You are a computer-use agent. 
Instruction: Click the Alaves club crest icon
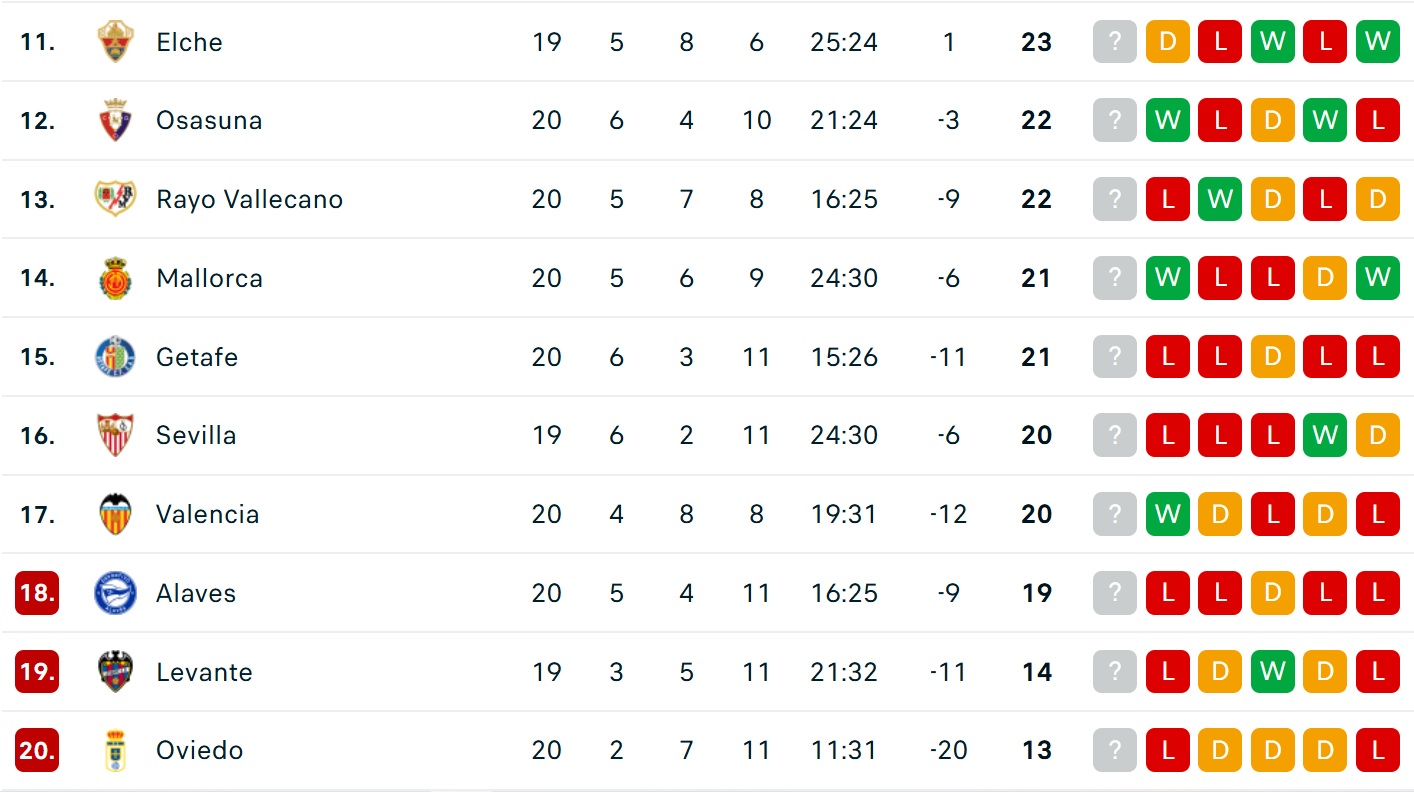[x=115, y=593]
